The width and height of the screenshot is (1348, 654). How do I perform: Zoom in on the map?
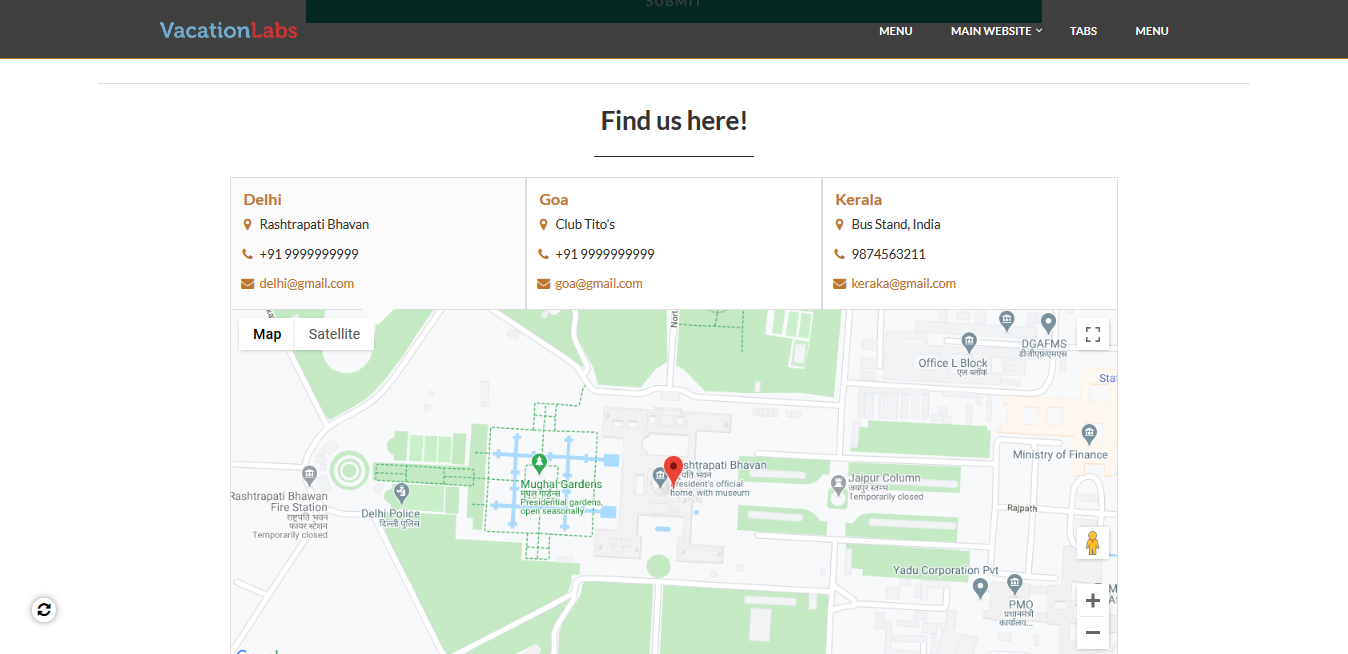click(x=1092, y=601)
